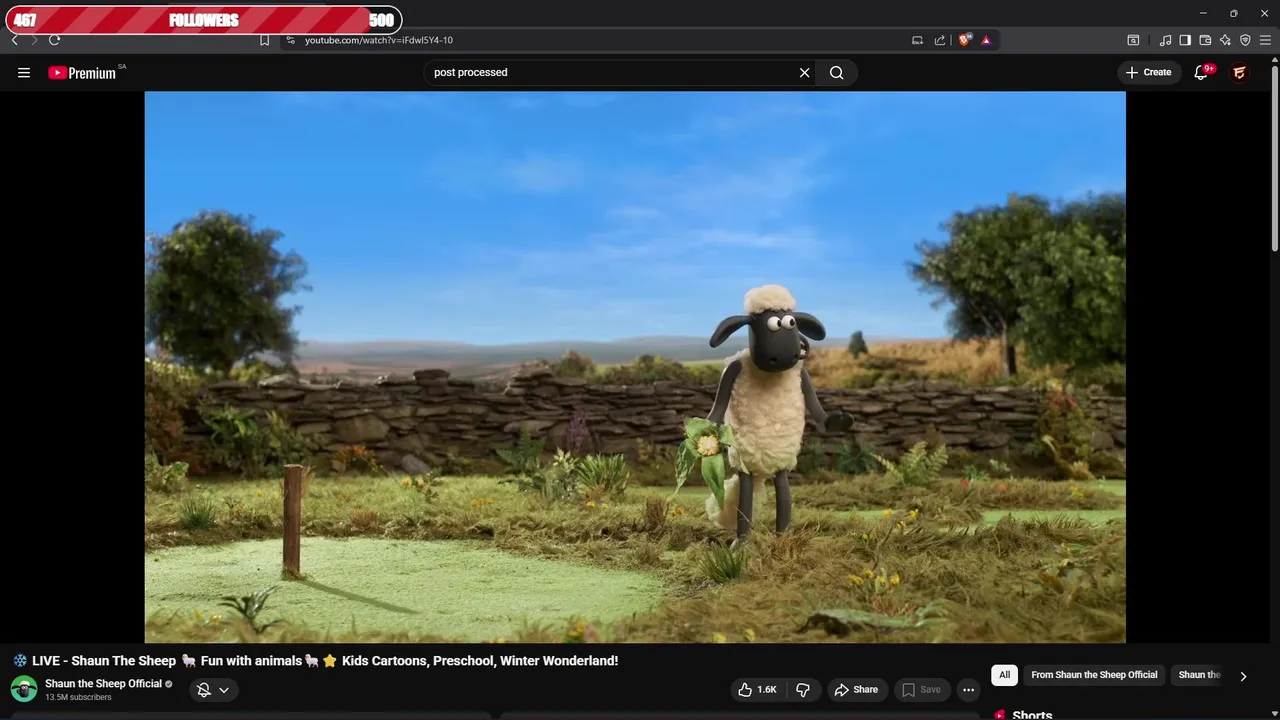Dislike the video
The image size is (1280, 720).
803,690
